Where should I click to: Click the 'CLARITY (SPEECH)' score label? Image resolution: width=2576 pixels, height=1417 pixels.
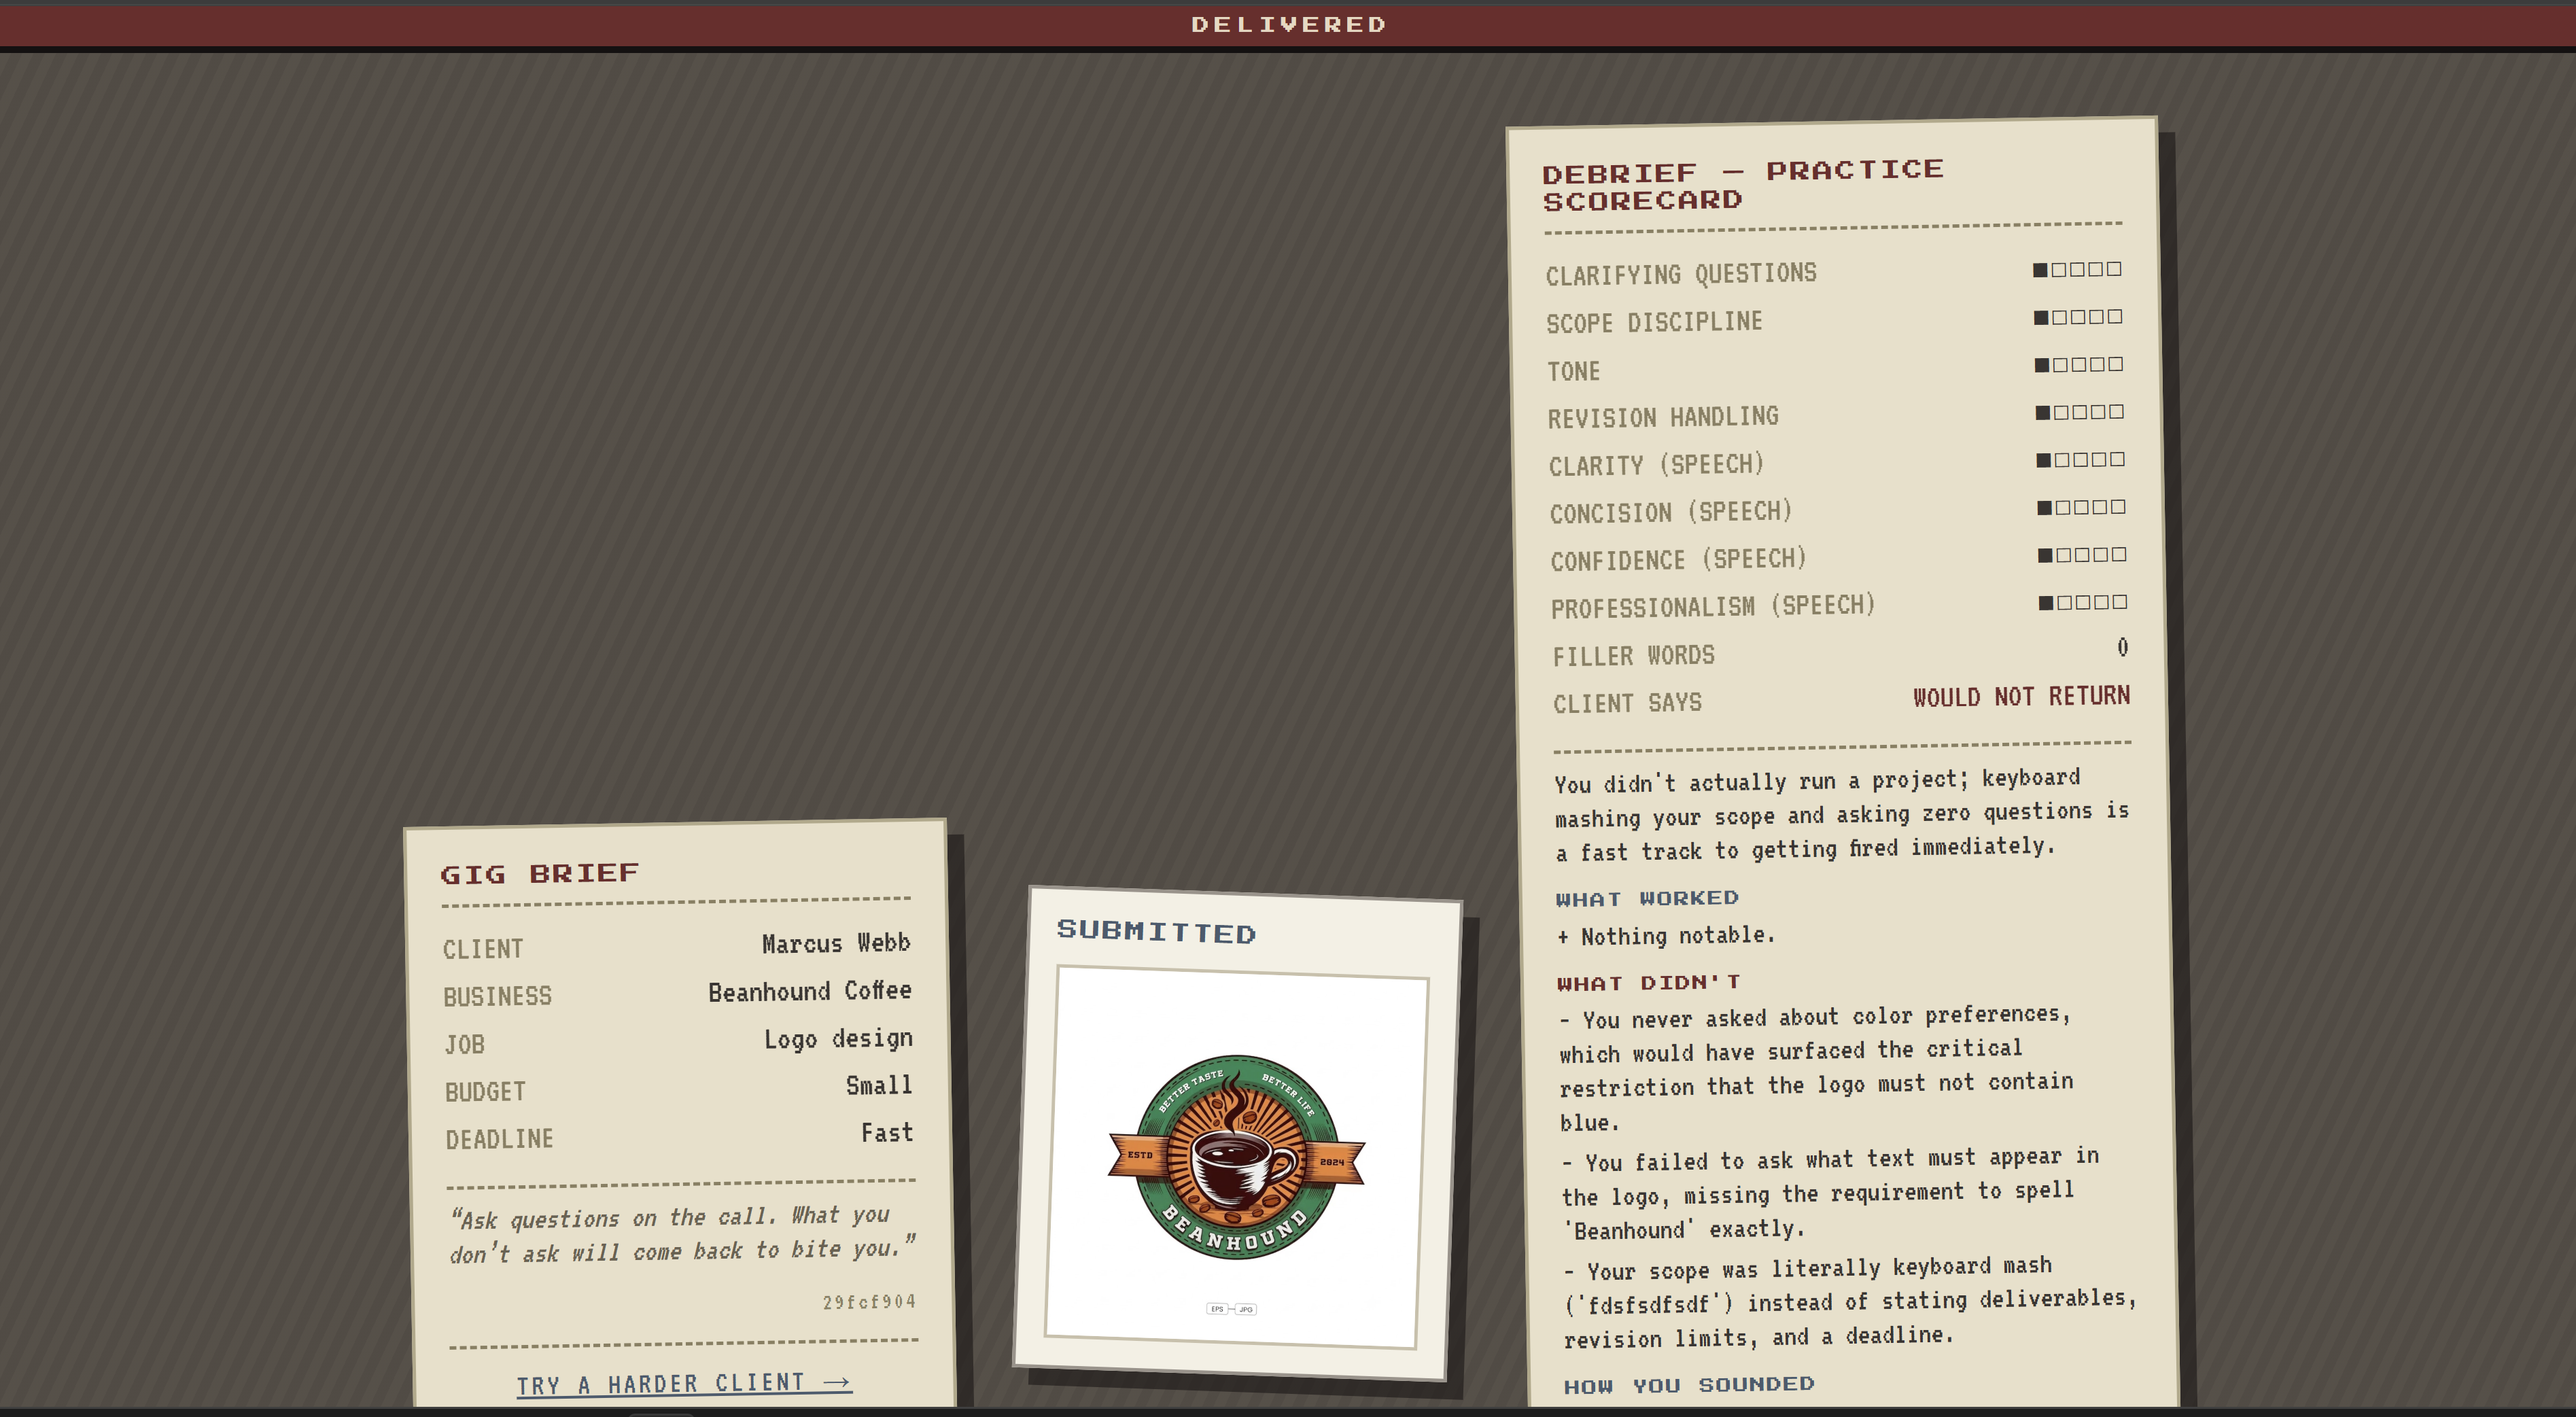pyautogui.click(x=1656, y=465)
